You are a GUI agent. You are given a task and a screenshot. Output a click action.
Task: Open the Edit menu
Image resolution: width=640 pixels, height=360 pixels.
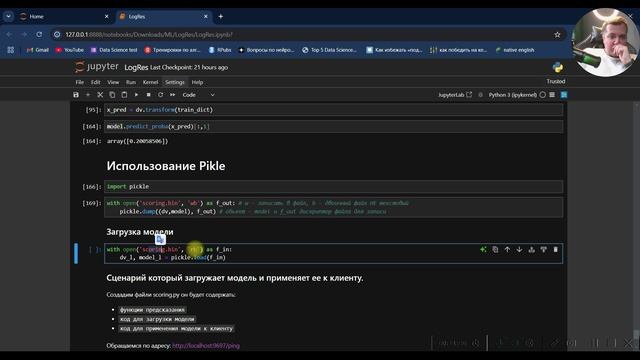coord(96,82)
